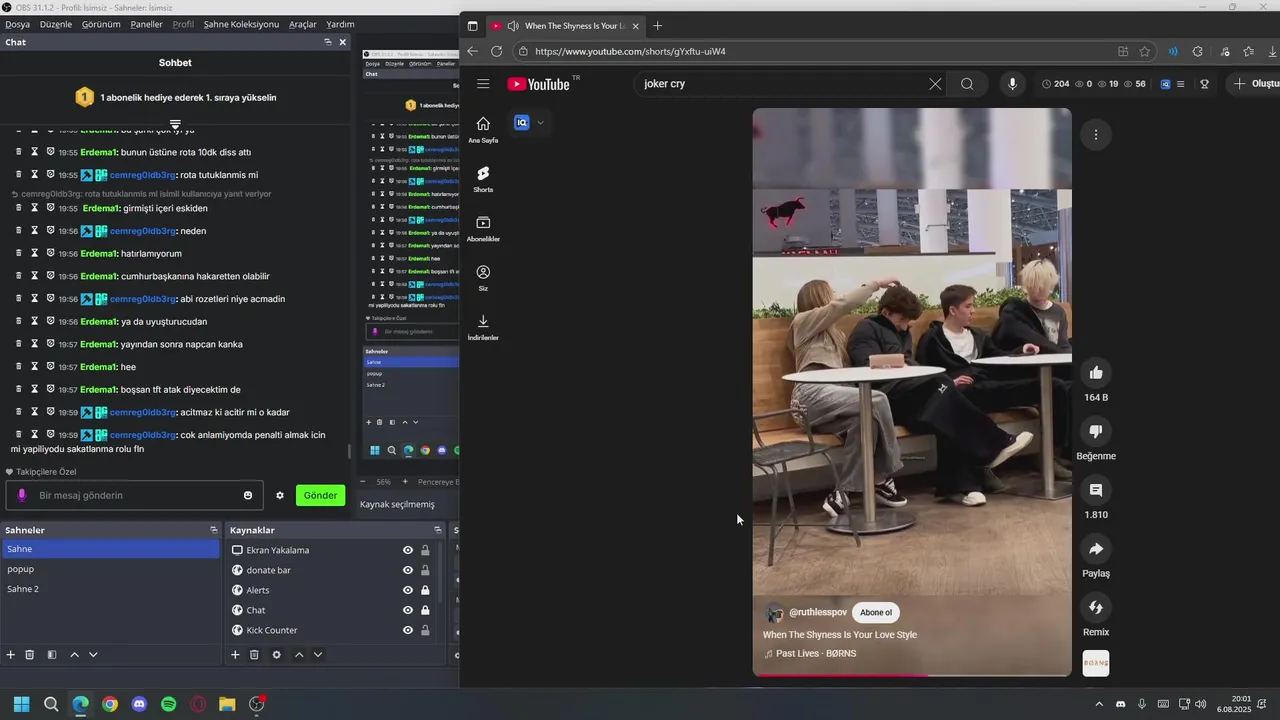
Task: Toggle visibility of donate bar source
Action: click(x=408, y=570)
